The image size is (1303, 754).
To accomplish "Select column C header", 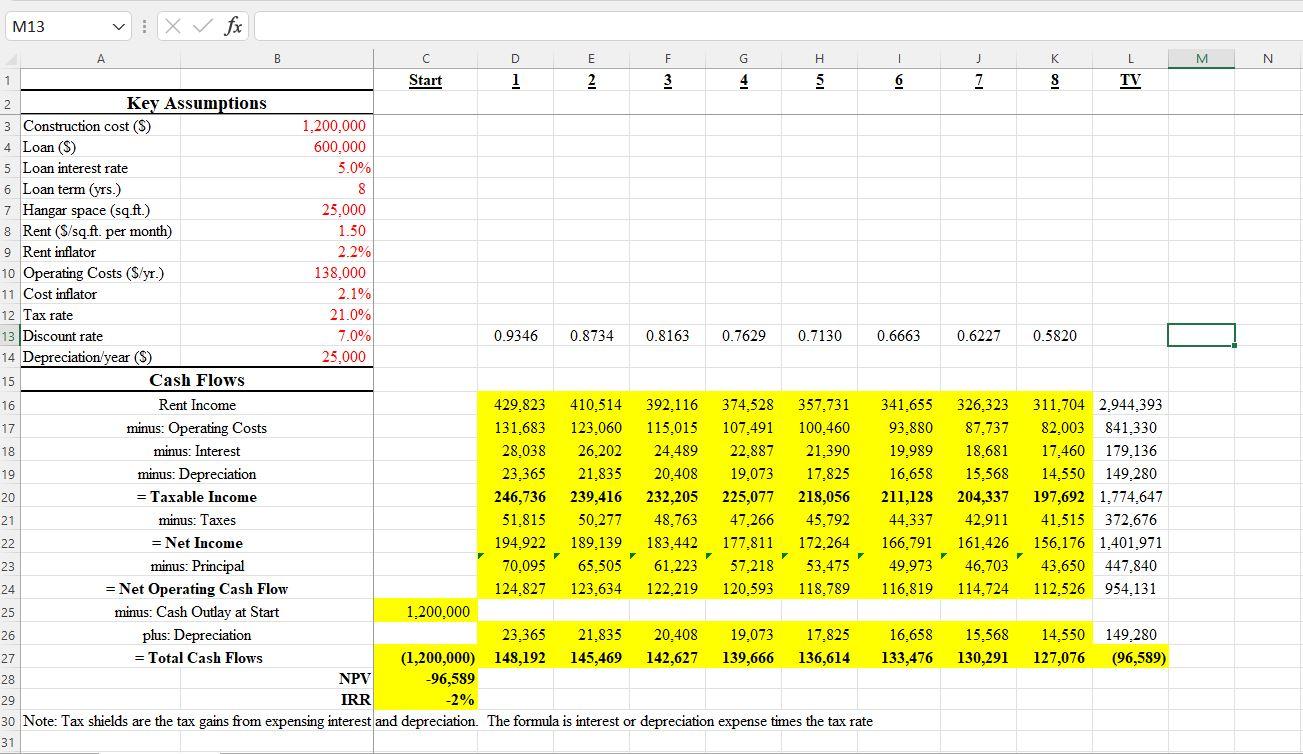I will [425, 58].
